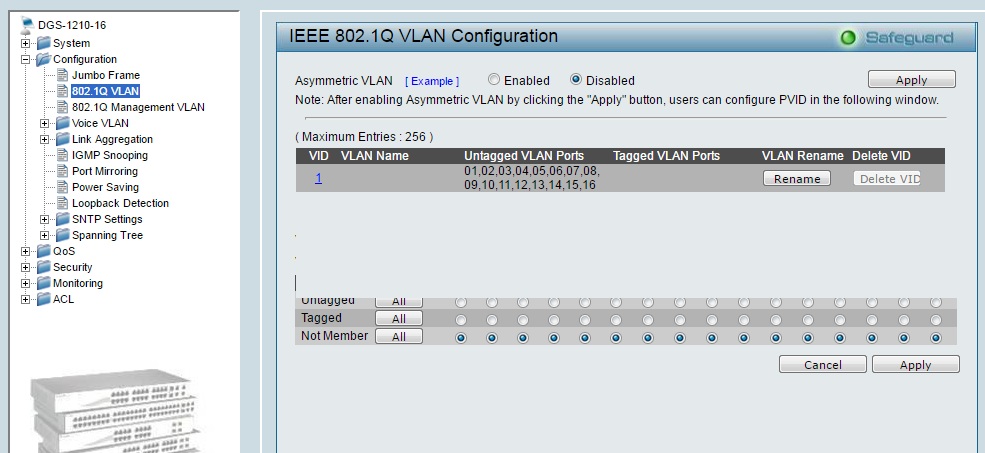This screenshot has width=985, height=453.
Task: Click the Tagged VLAN Ports column header
Action: point(666,156)
